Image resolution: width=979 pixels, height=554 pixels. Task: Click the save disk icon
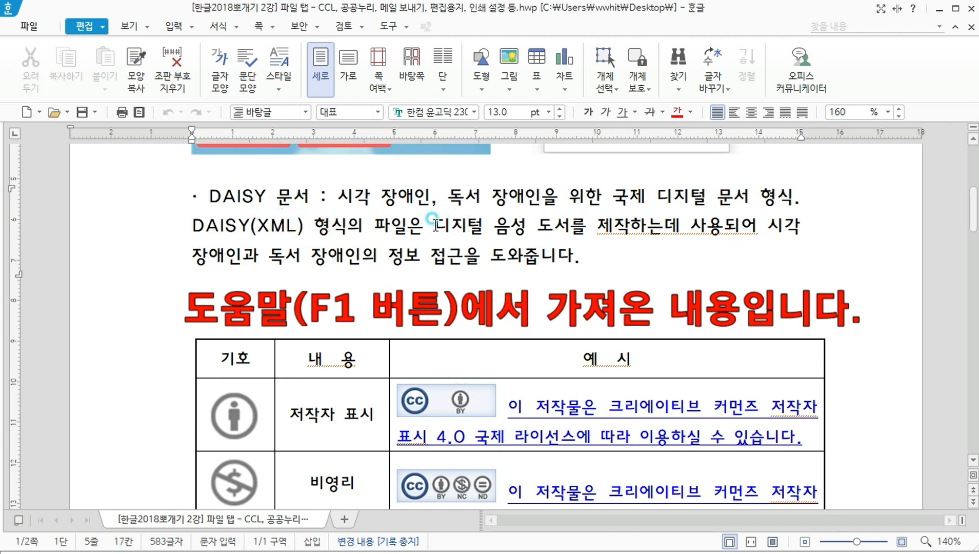click(82, 112)
